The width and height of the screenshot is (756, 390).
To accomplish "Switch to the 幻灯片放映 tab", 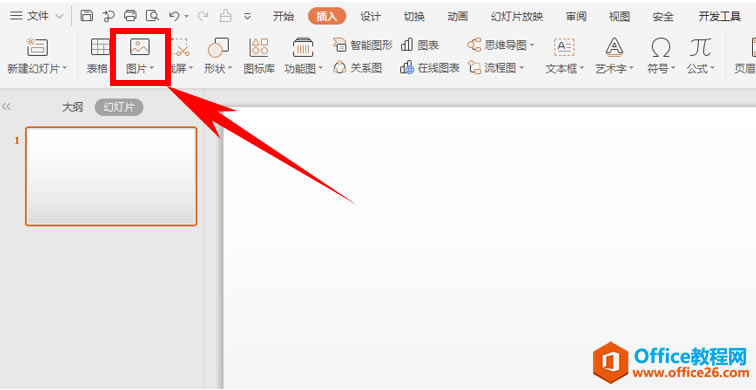I will point(517,16).
